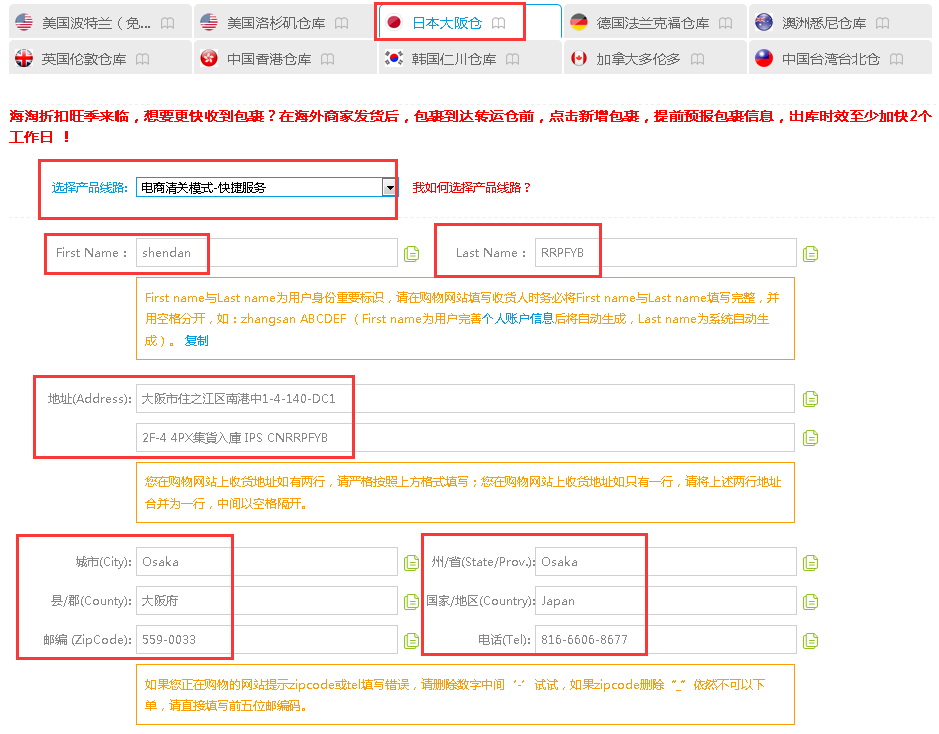Copy the first address line via its icon
The width and height of the screenshot is (939, 734).
pyautogui.click(x=810, y=400)
